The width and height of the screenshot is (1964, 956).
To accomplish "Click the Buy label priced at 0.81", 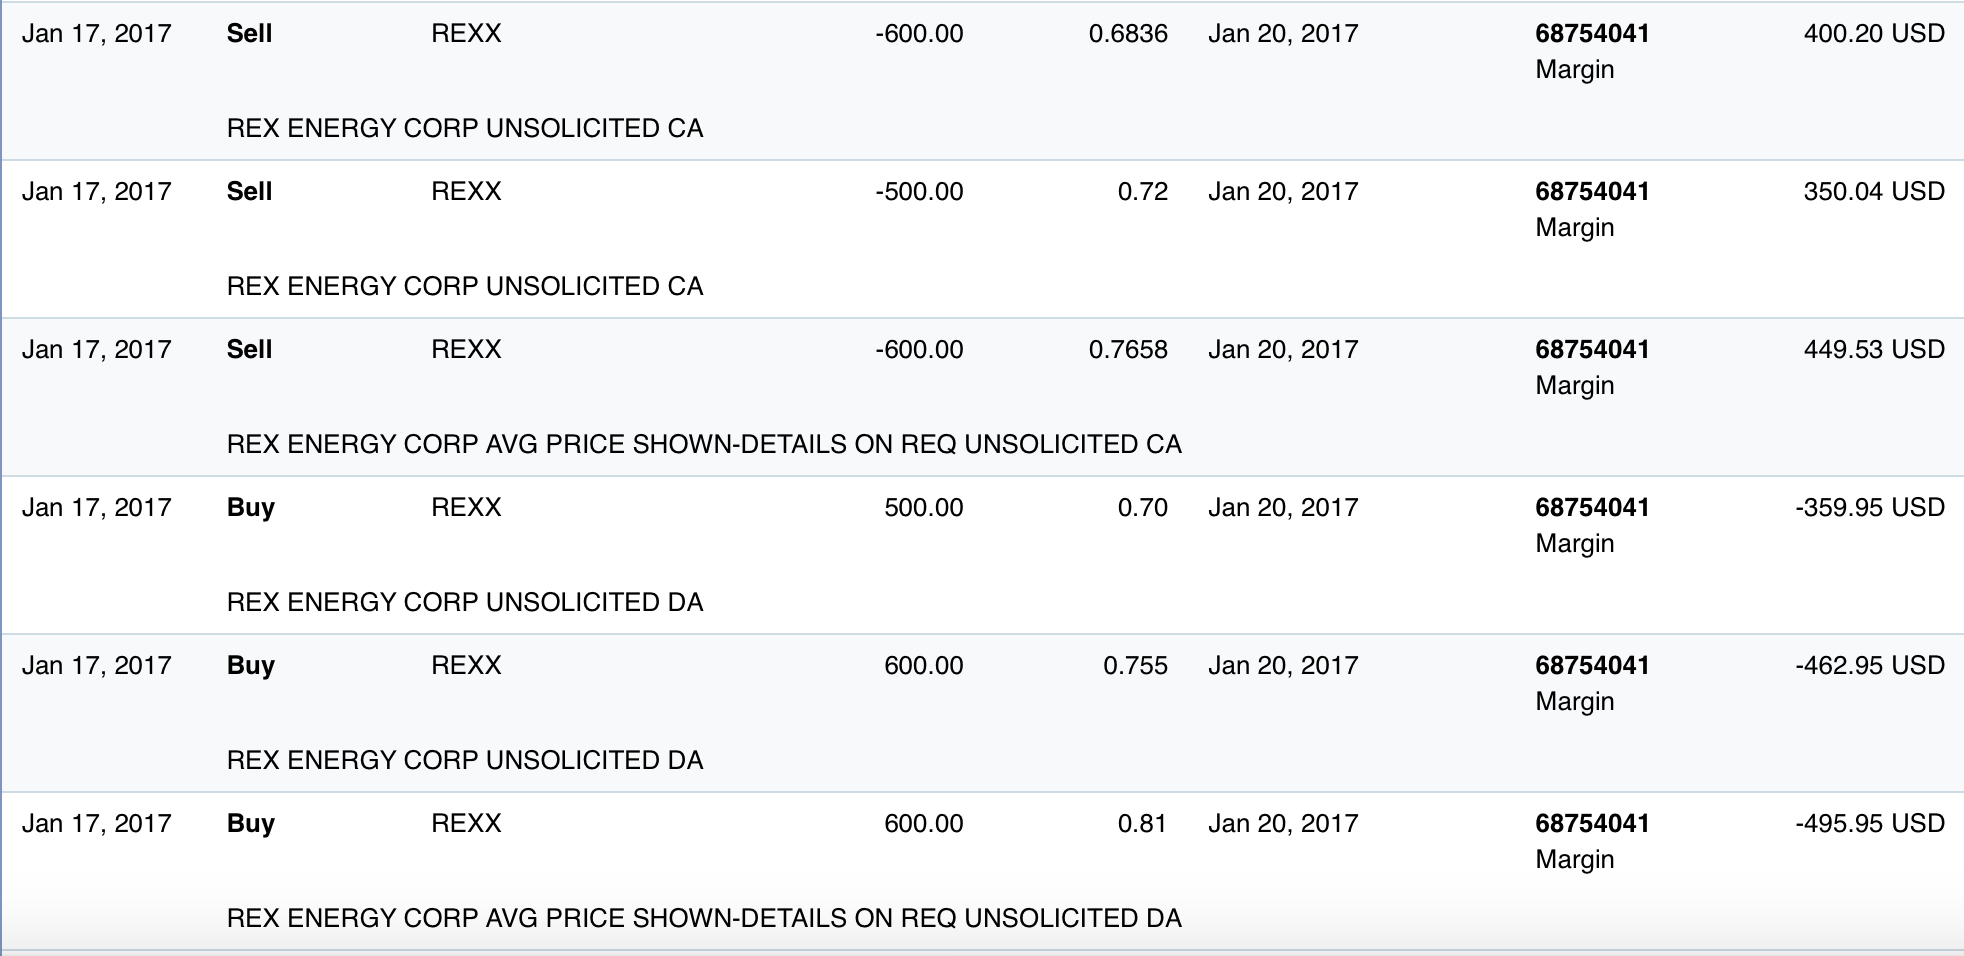I will 250,824.
